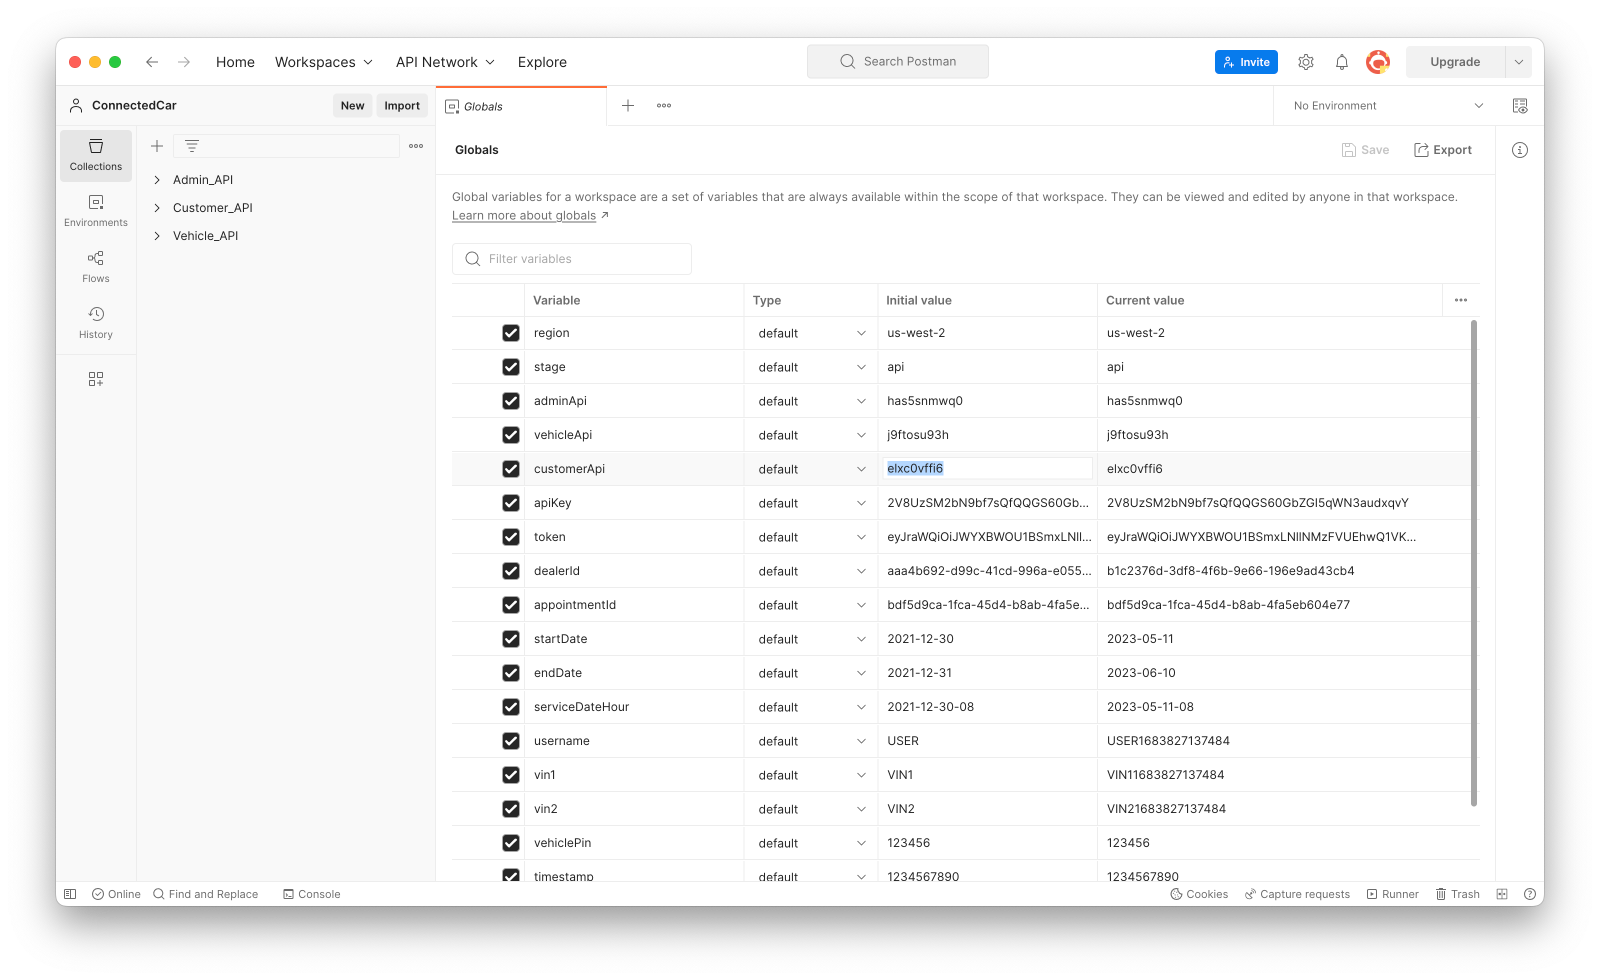1600x980 pixels.
Task: Click the back navigation arrow
Action: (152, 62)
